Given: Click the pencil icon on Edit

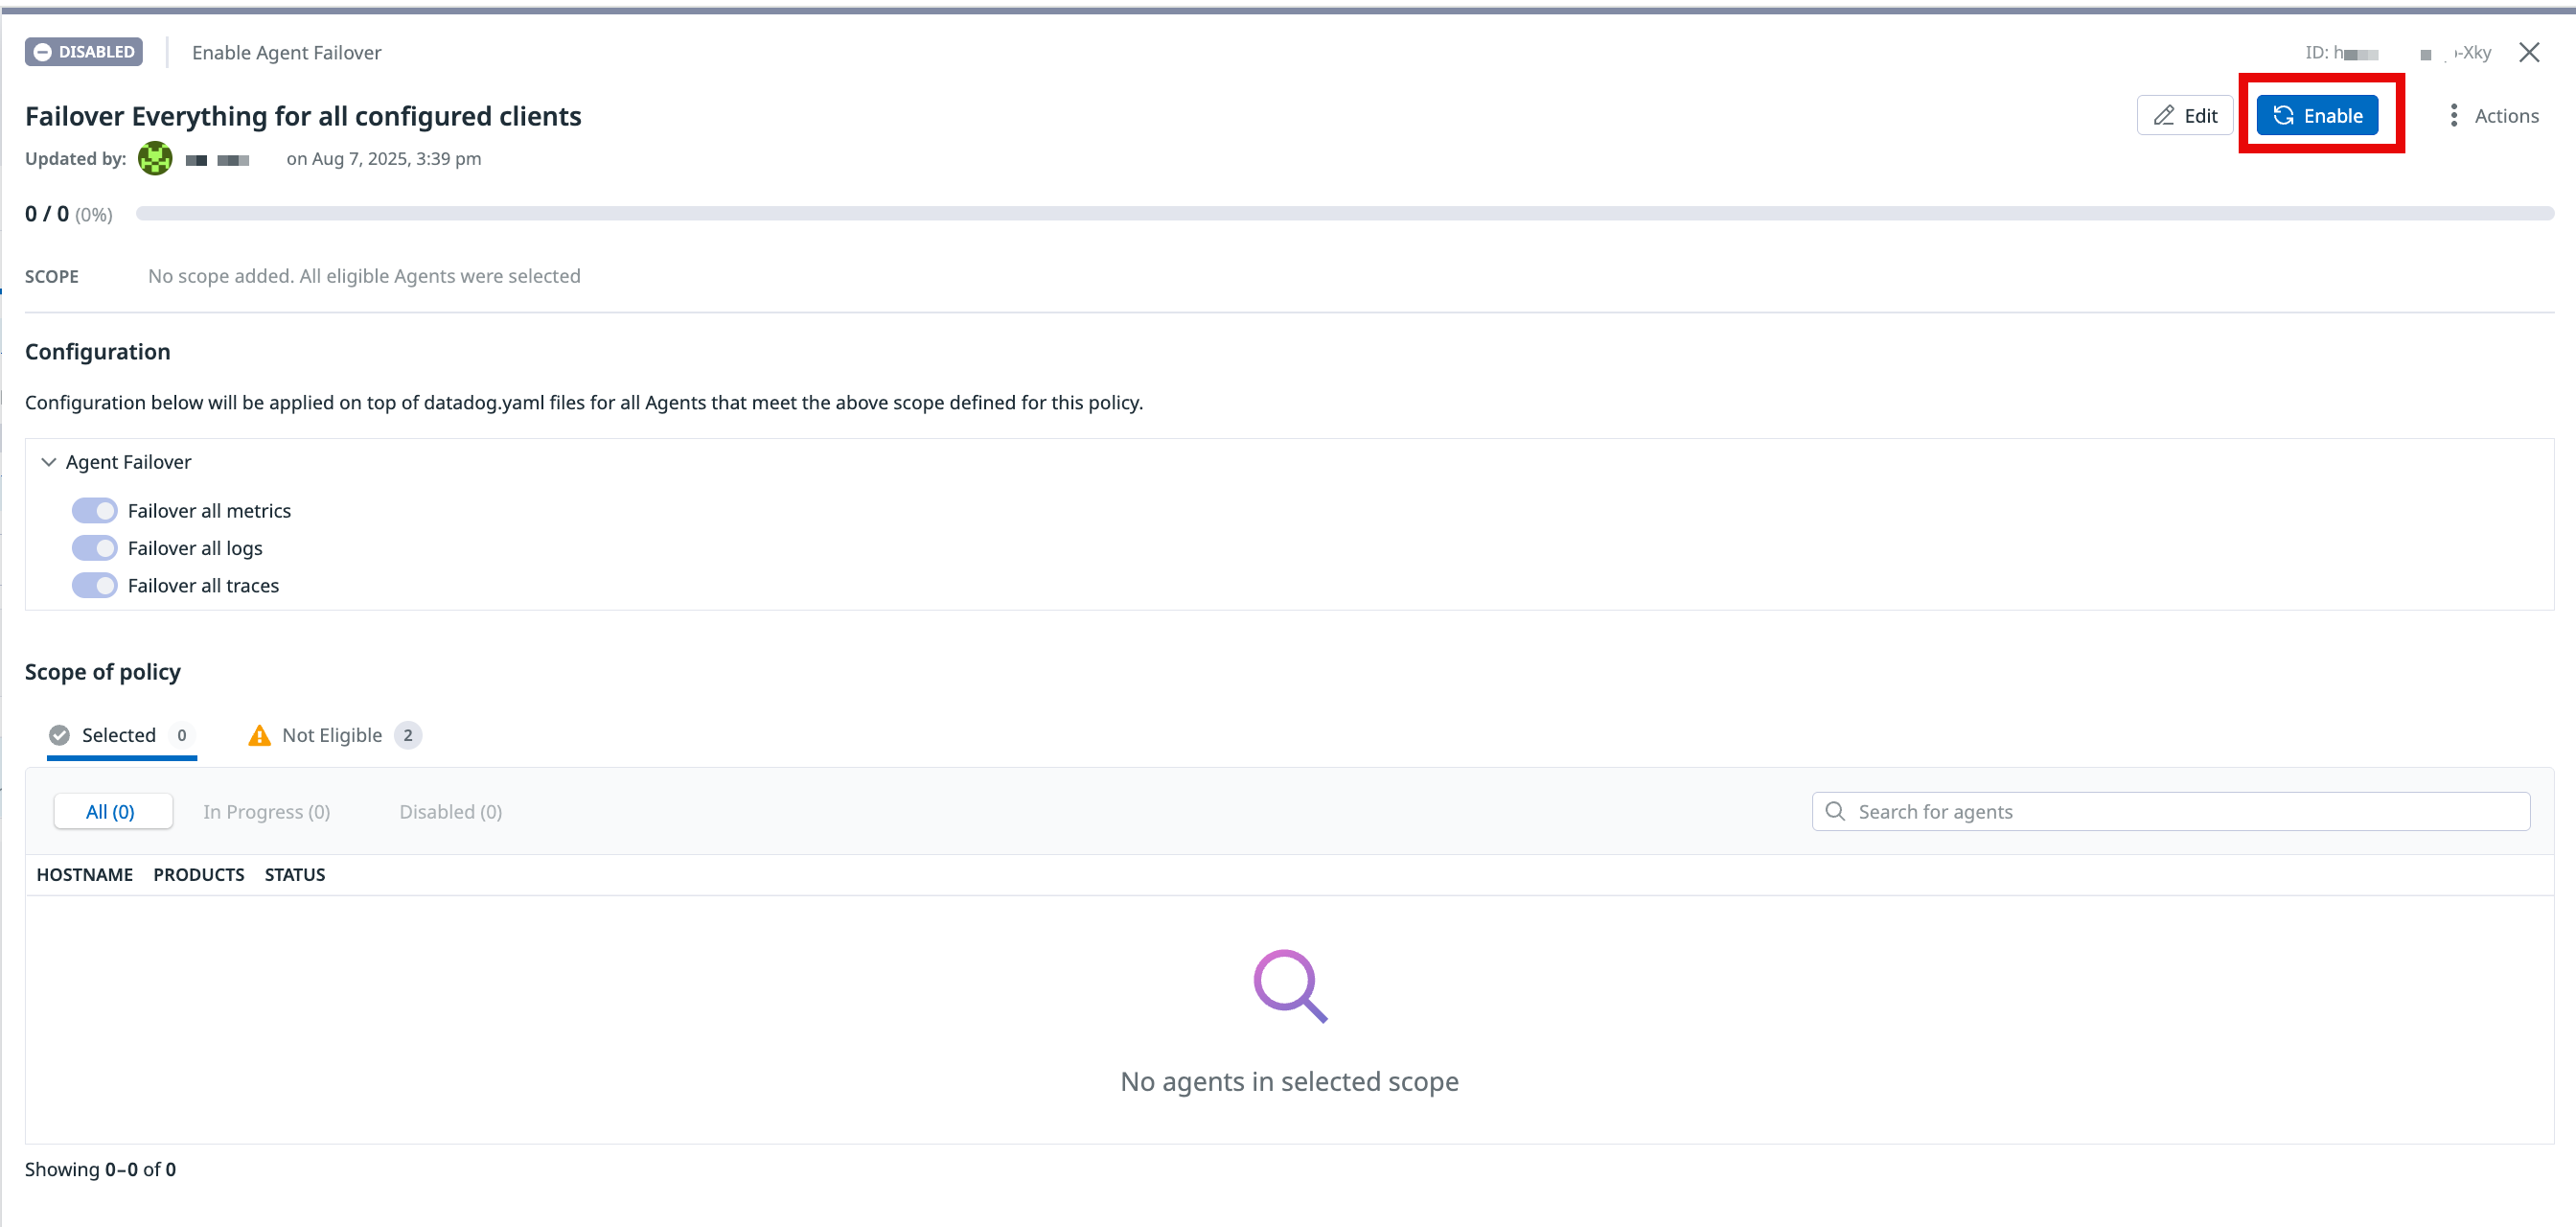Looking at the screenshot, I should pyautogui.click(x=2163, y=115).
